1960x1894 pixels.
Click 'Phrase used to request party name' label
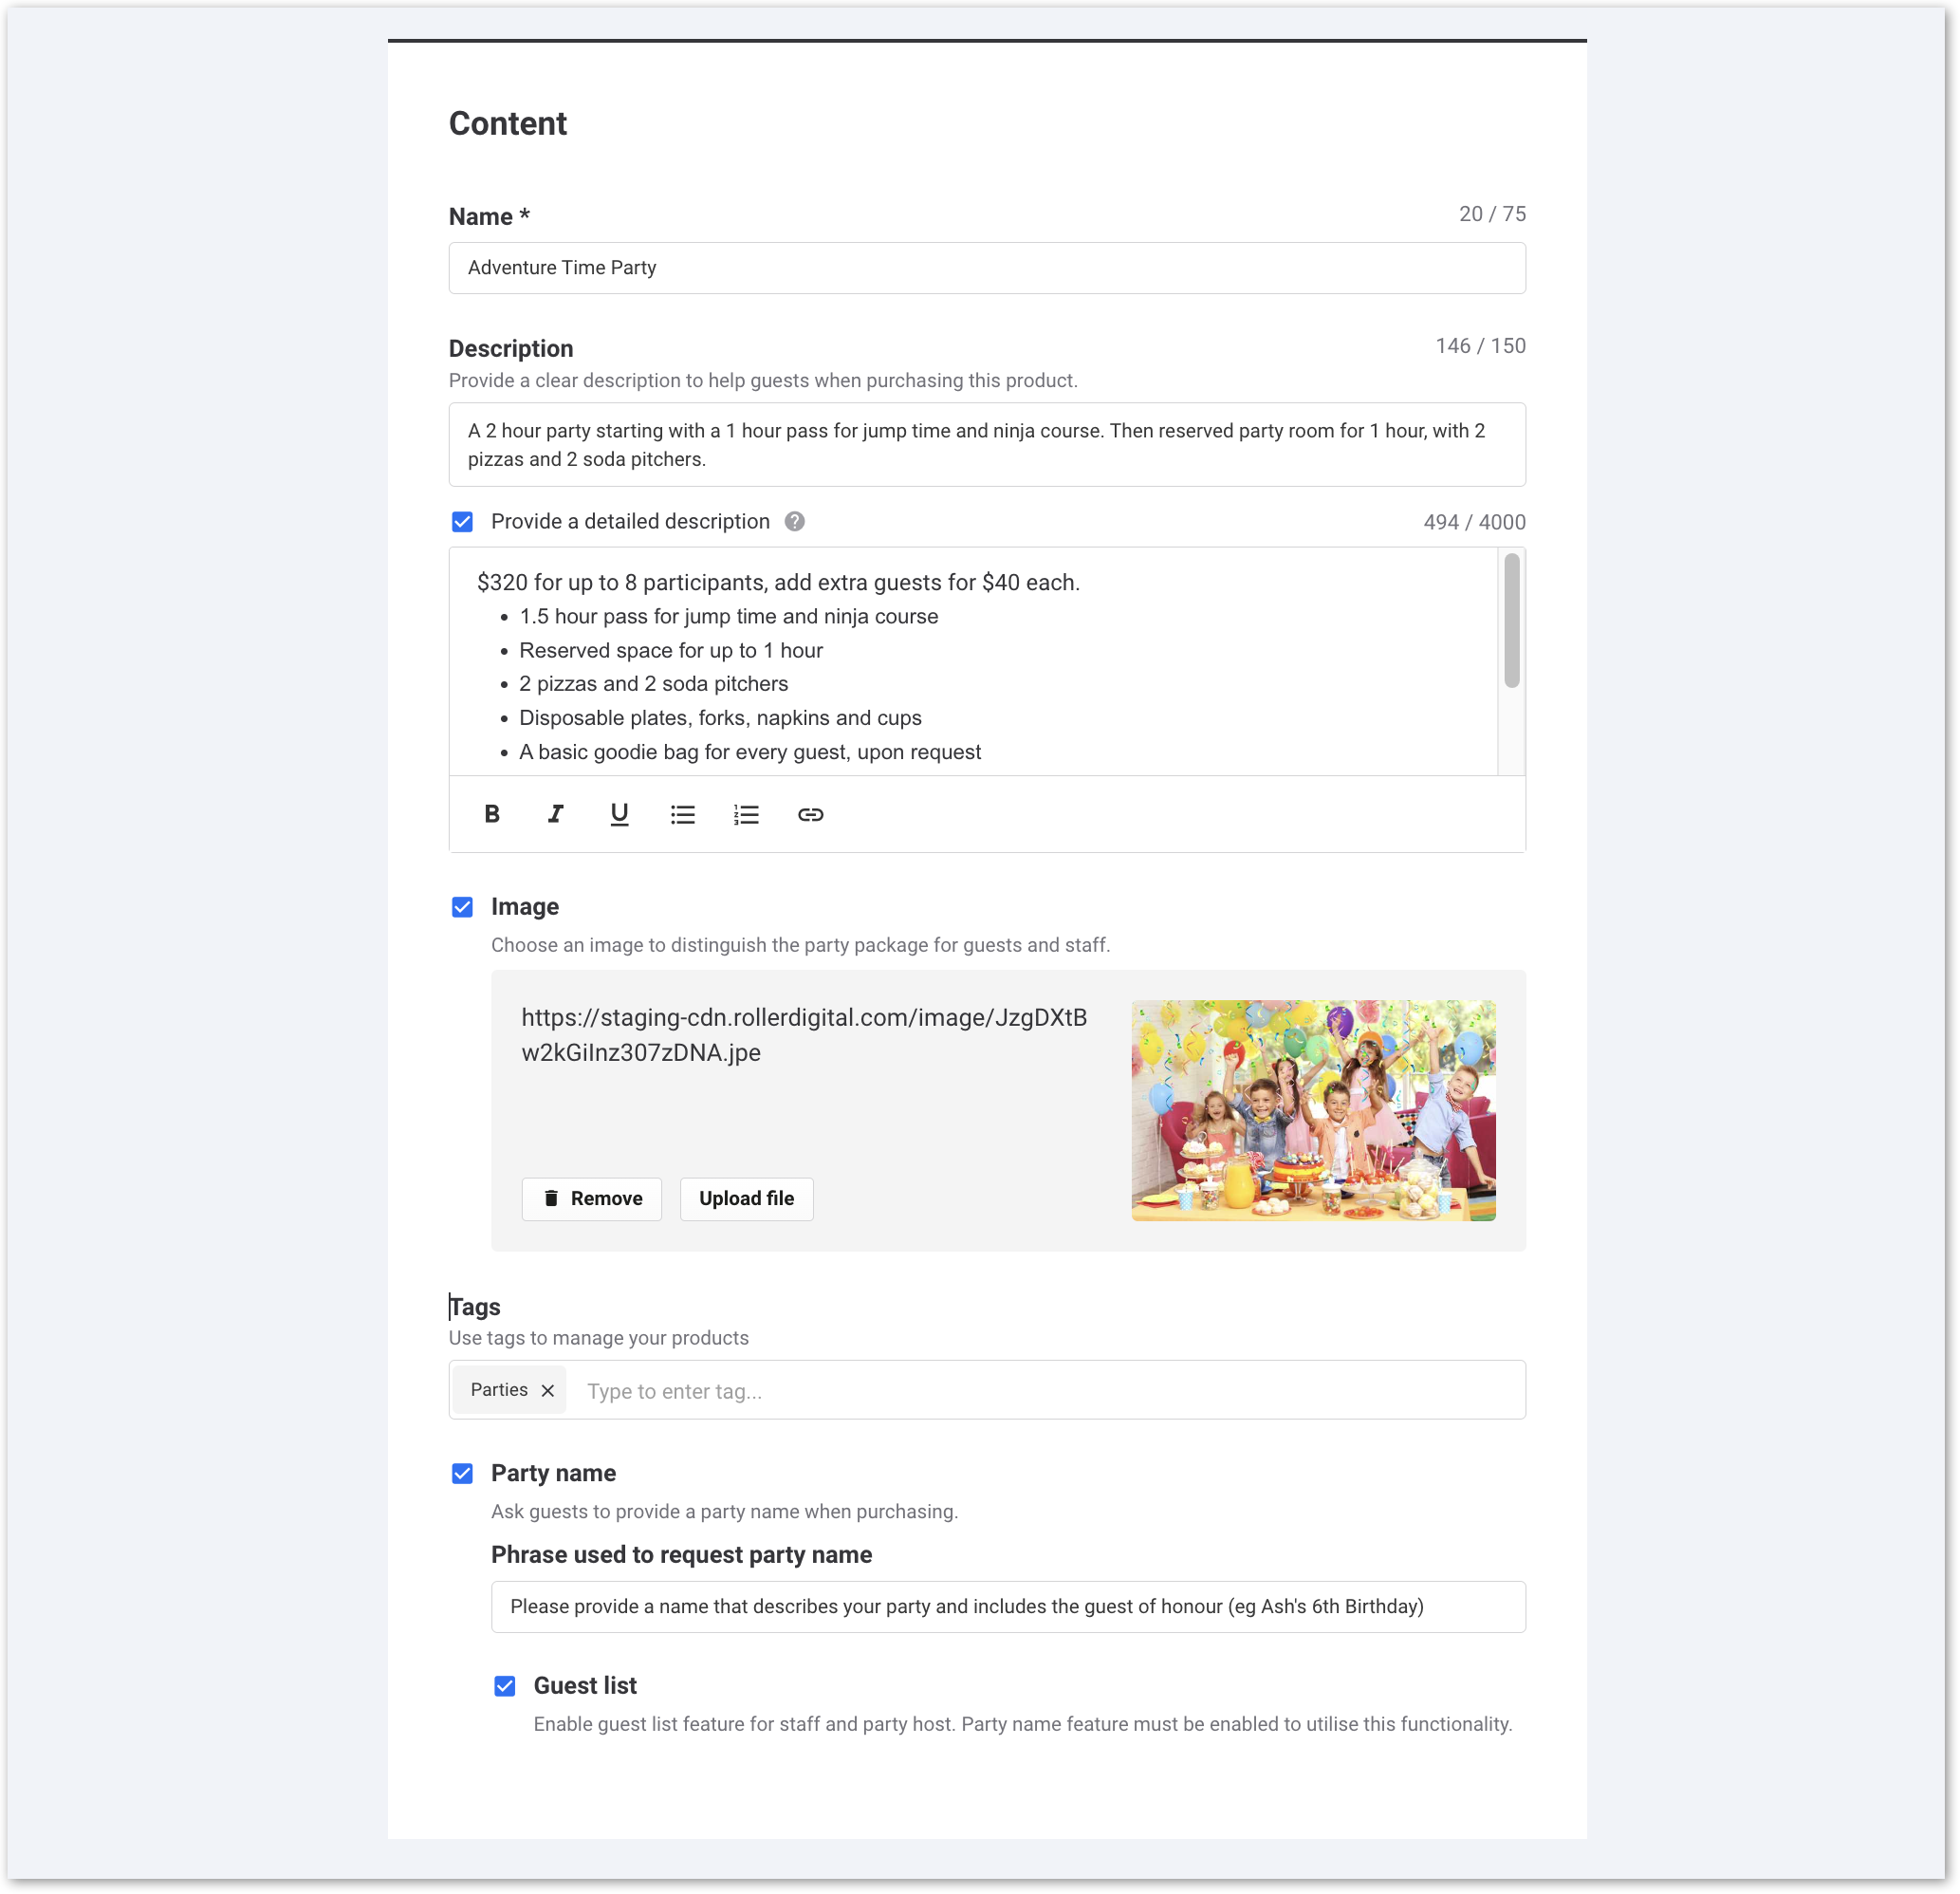point(682,1554)
